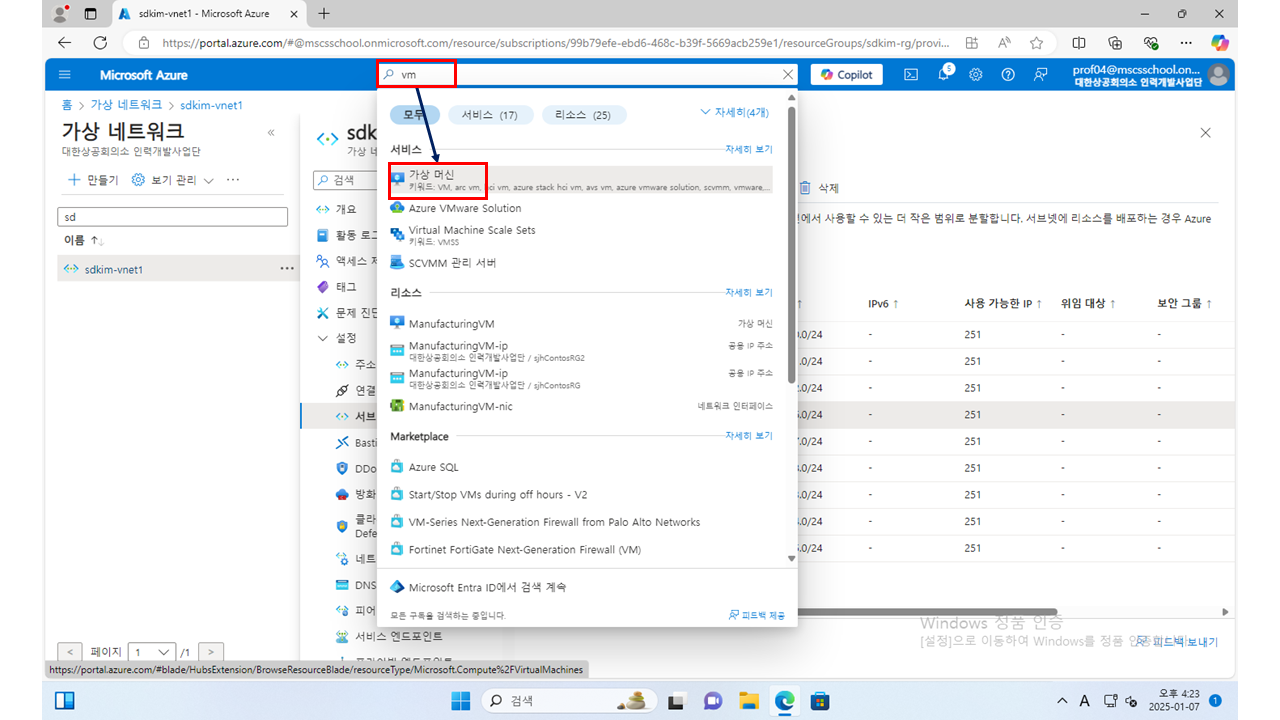Click the Copilot button in Azure header

click(847, 75)
